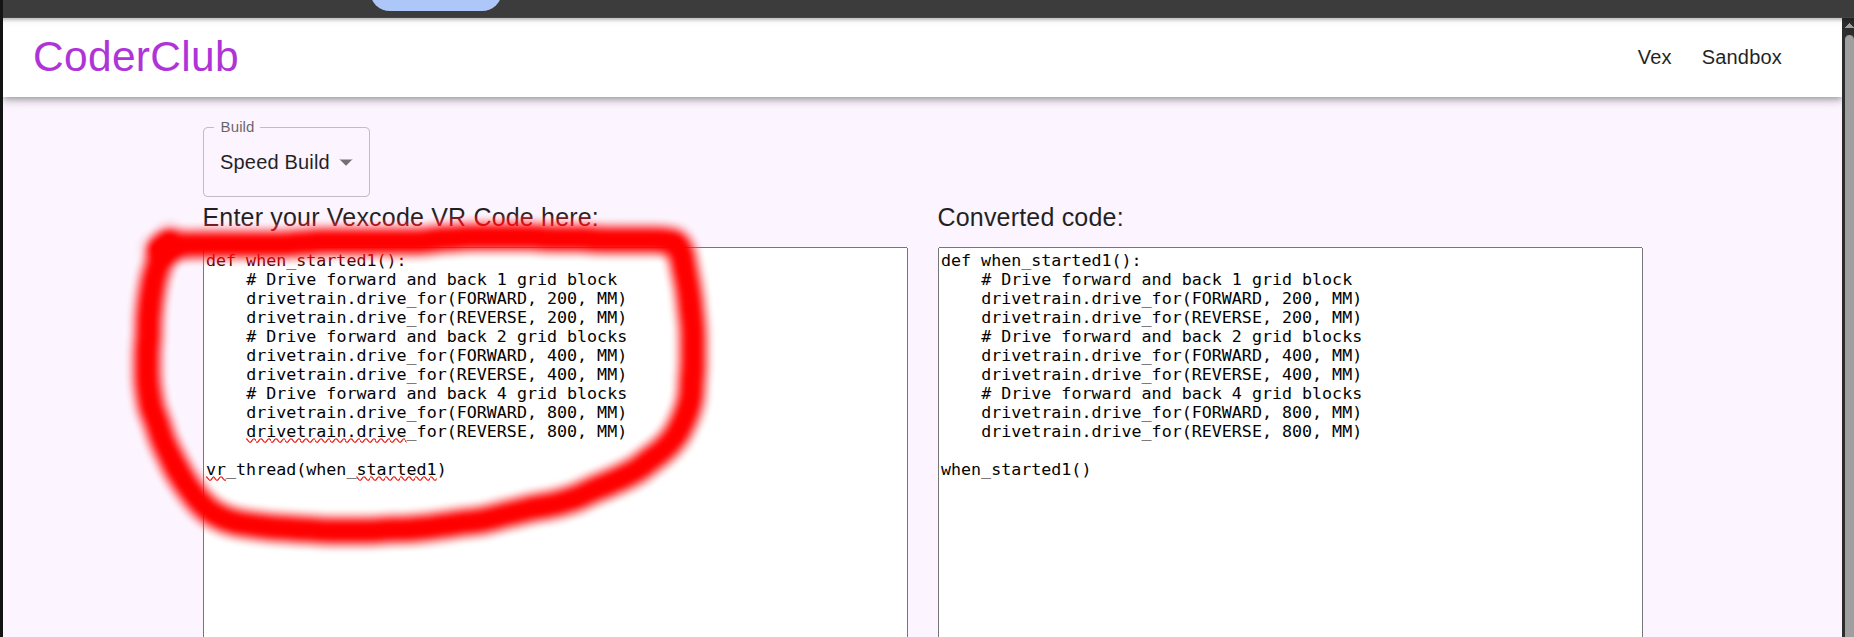The image size is (1854, 637).
Task: Click the vr_thread(when_started1) line in input
Action: (x=326, y=470)
